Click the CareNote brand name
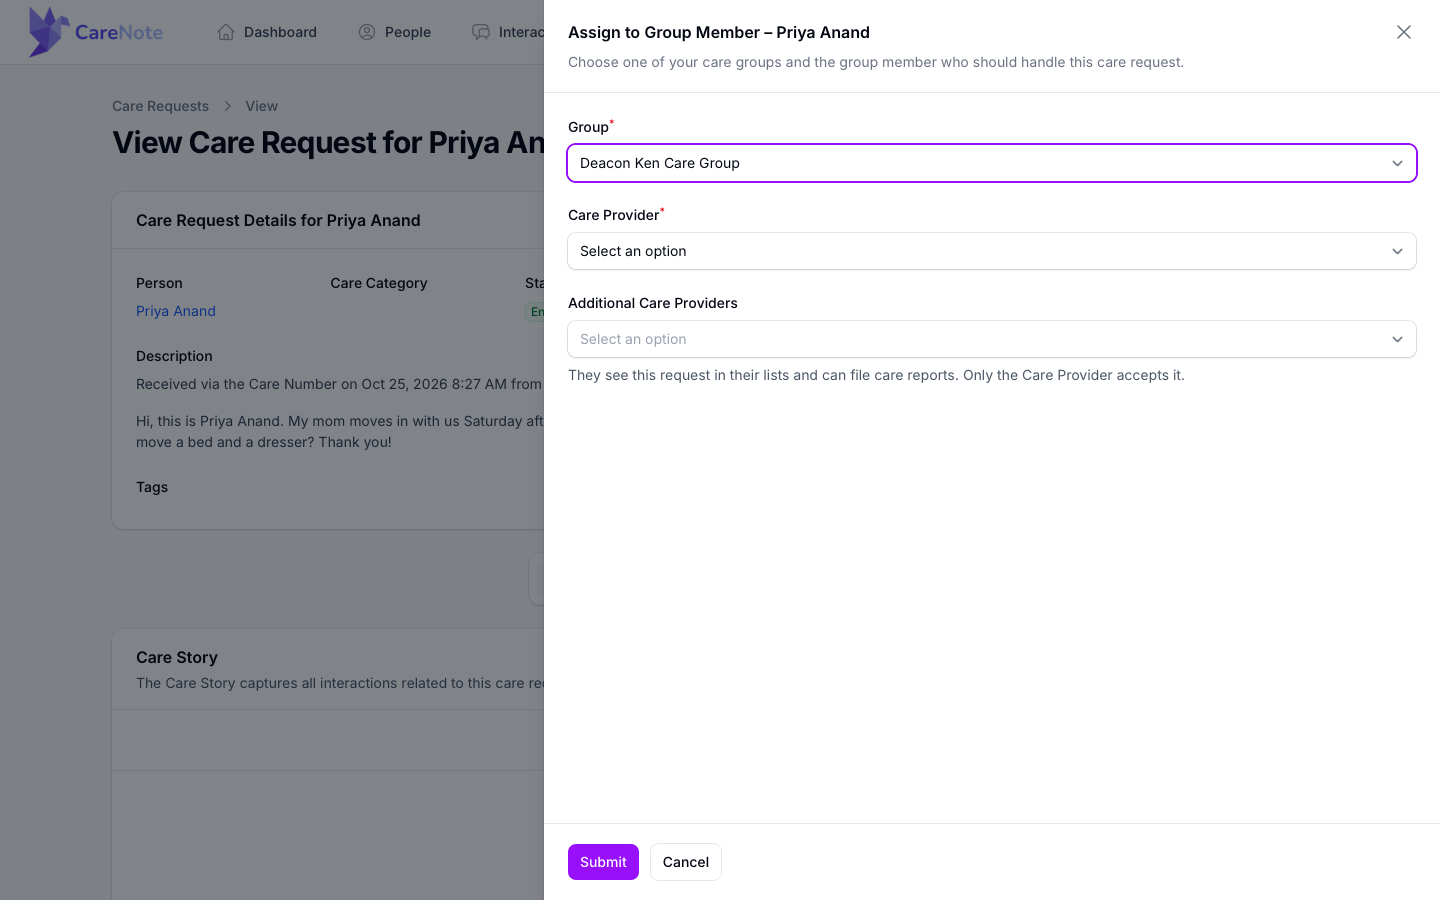Screen dimensions: 1440x900 119,32
